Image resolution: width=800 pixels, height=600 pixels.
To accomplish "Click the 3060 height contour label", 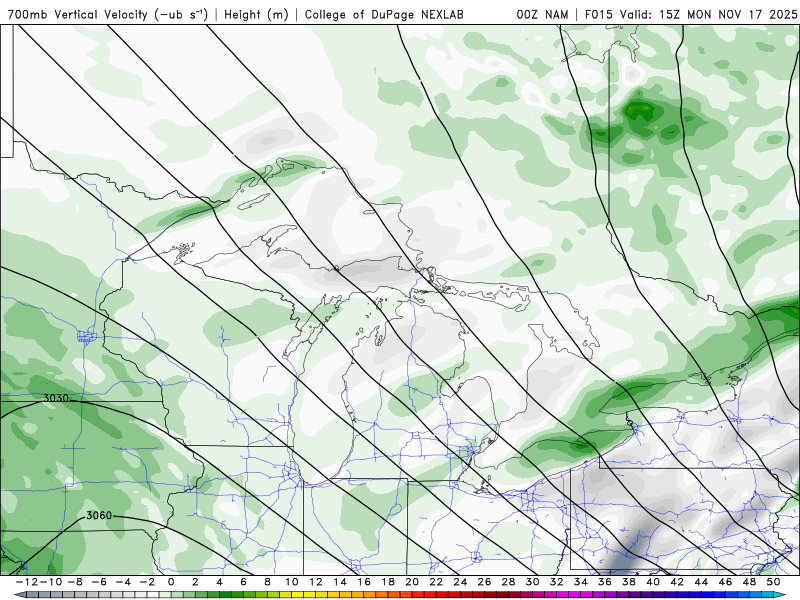I will click(x=98, y=515).
